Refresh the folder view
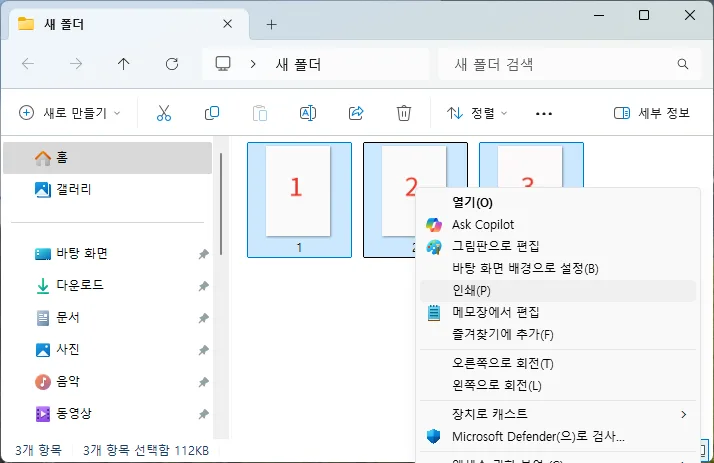The image size is (714, 463). pos(172,64)
